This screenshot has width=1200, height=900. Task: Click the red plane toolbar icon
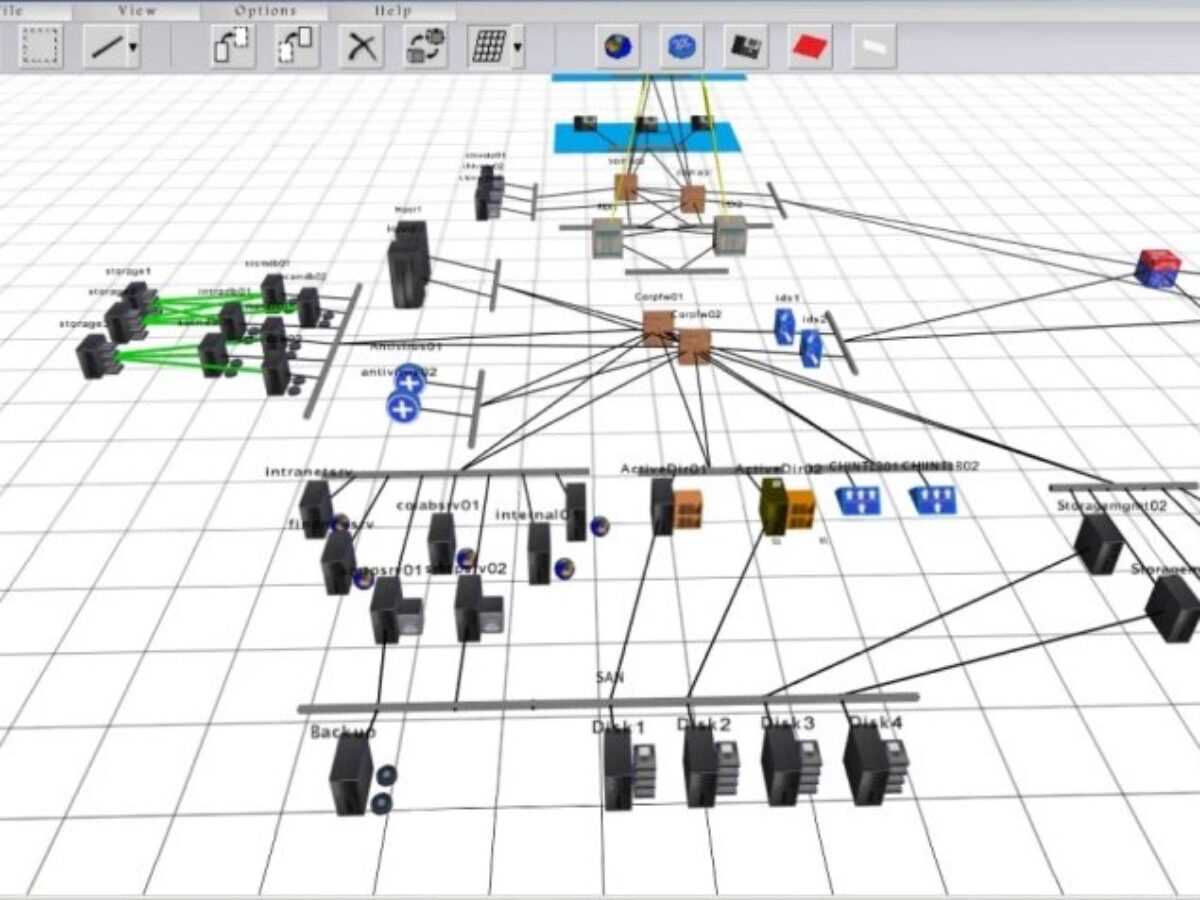click(x=807, y=45)
